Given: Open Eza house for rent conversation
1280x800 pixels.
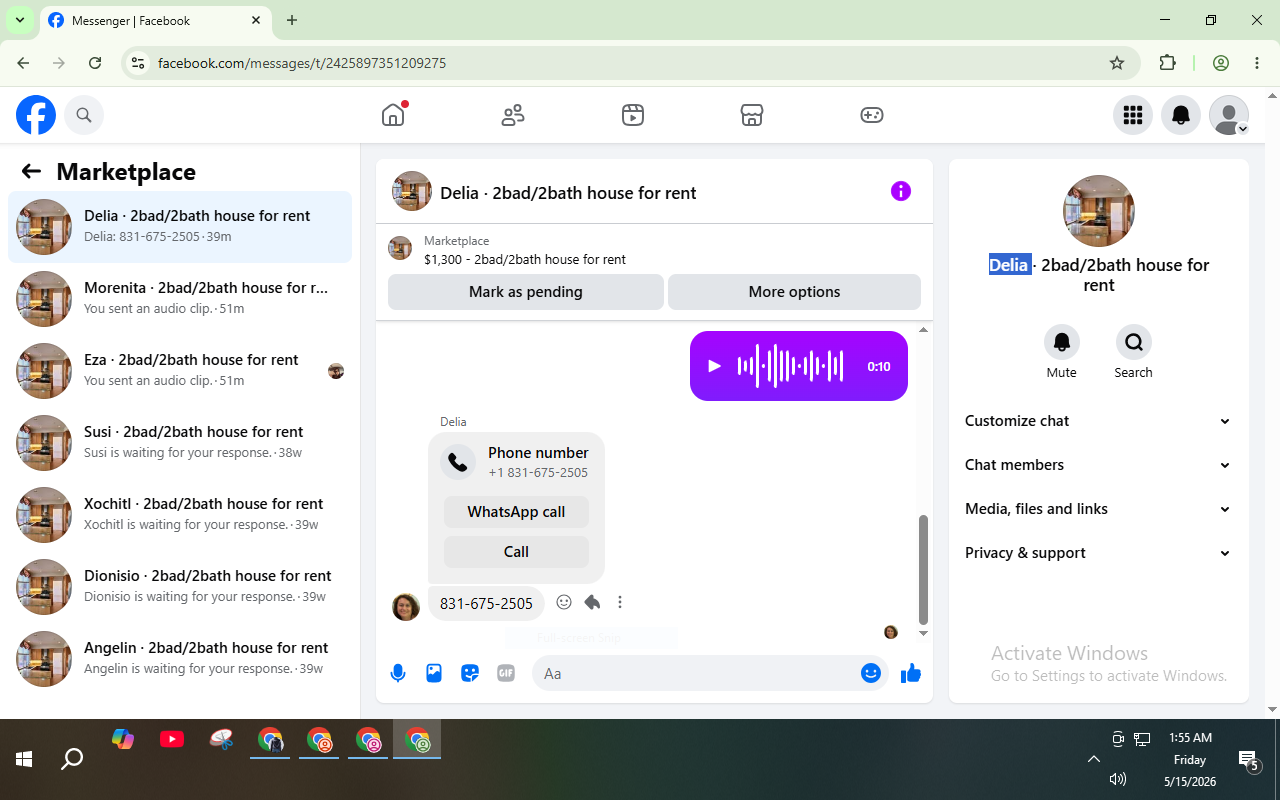Looking at the screenshot, I should click(180, 371).
